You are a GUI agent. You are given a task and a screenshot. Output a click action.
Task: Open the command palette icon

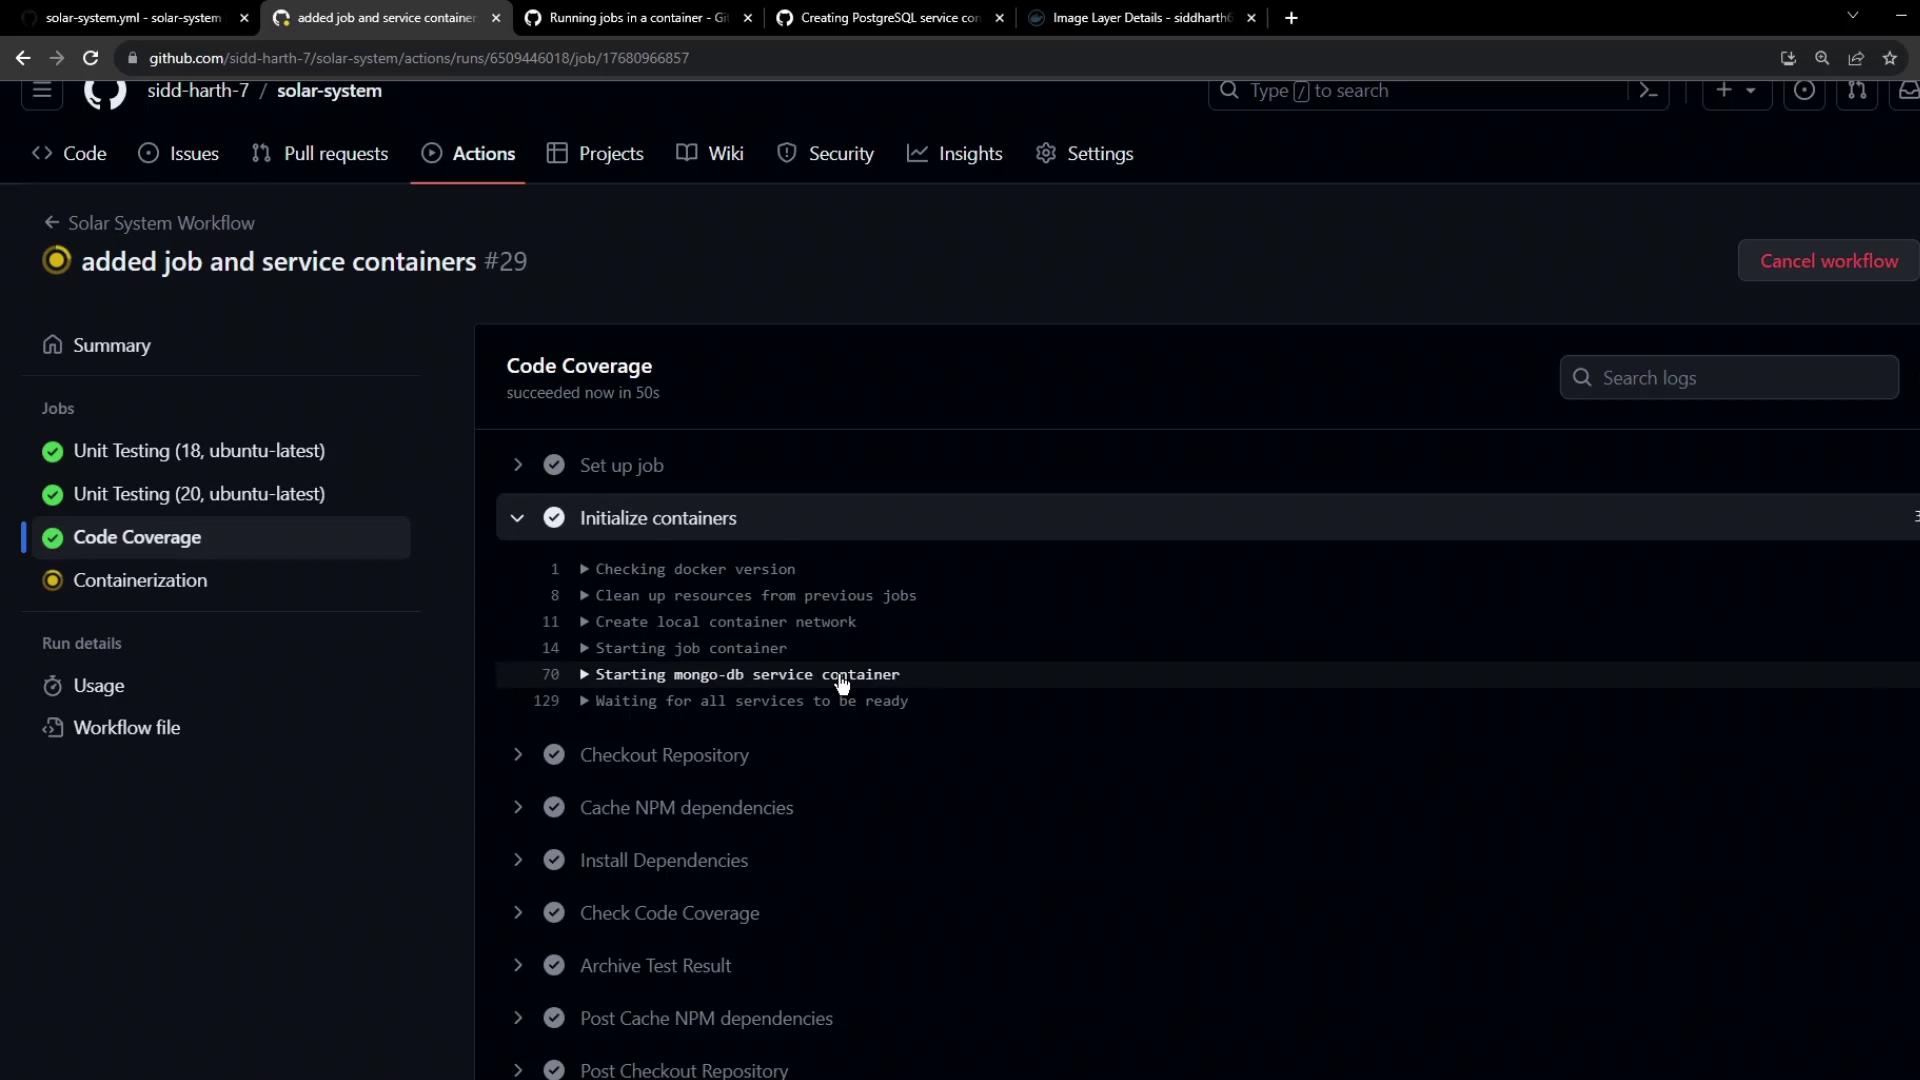pyautogui.click(x=1648, y=91)
